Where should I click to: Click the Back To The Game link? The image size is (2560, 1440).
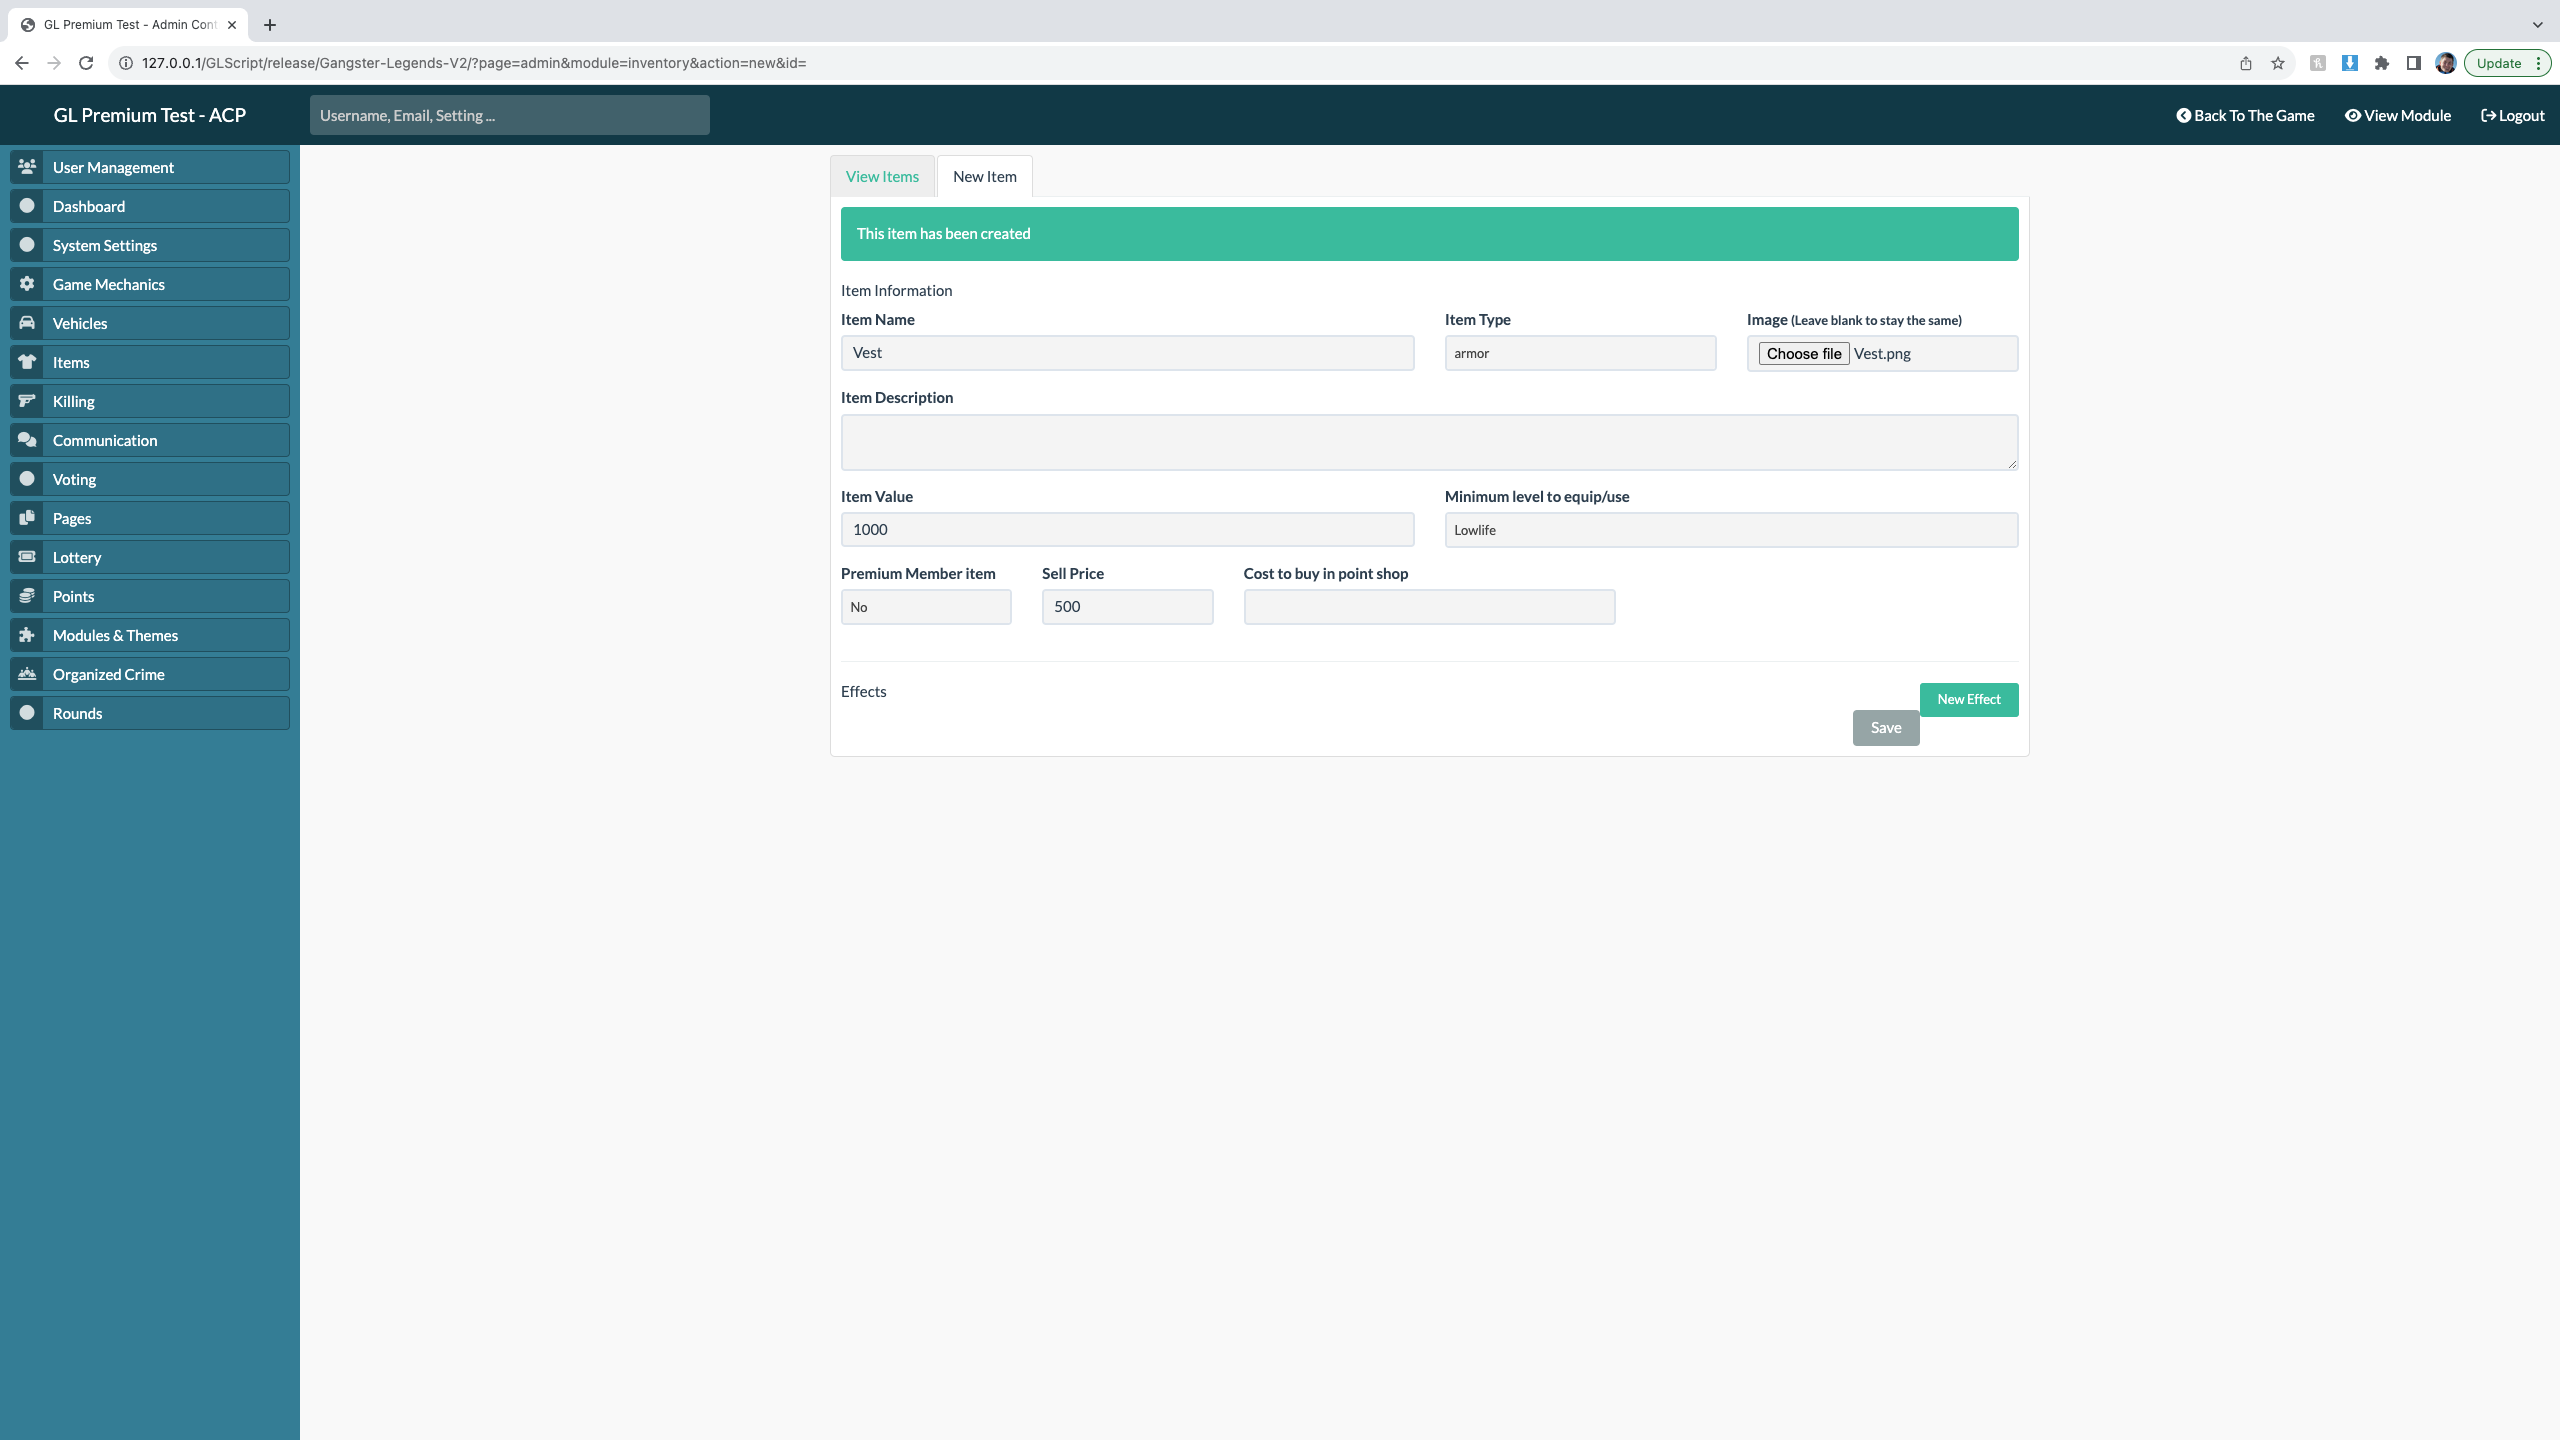2245,116
